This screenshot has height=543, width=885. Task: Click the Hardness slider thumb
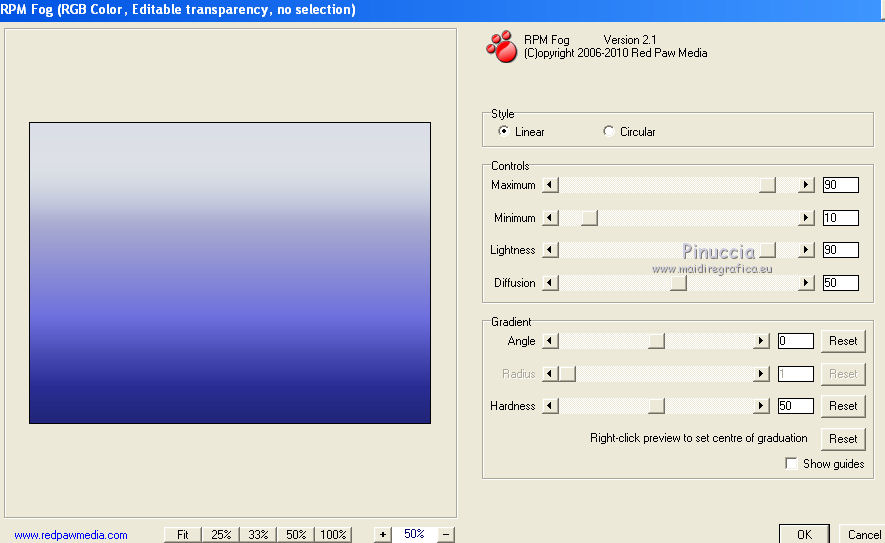tap(656, 405)
